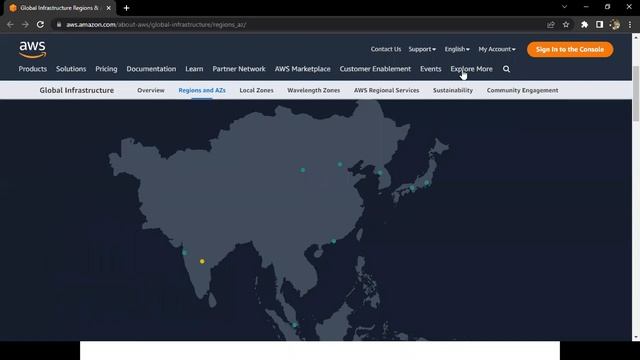
Task: Open a new browser tab
Action: (126, 8)
